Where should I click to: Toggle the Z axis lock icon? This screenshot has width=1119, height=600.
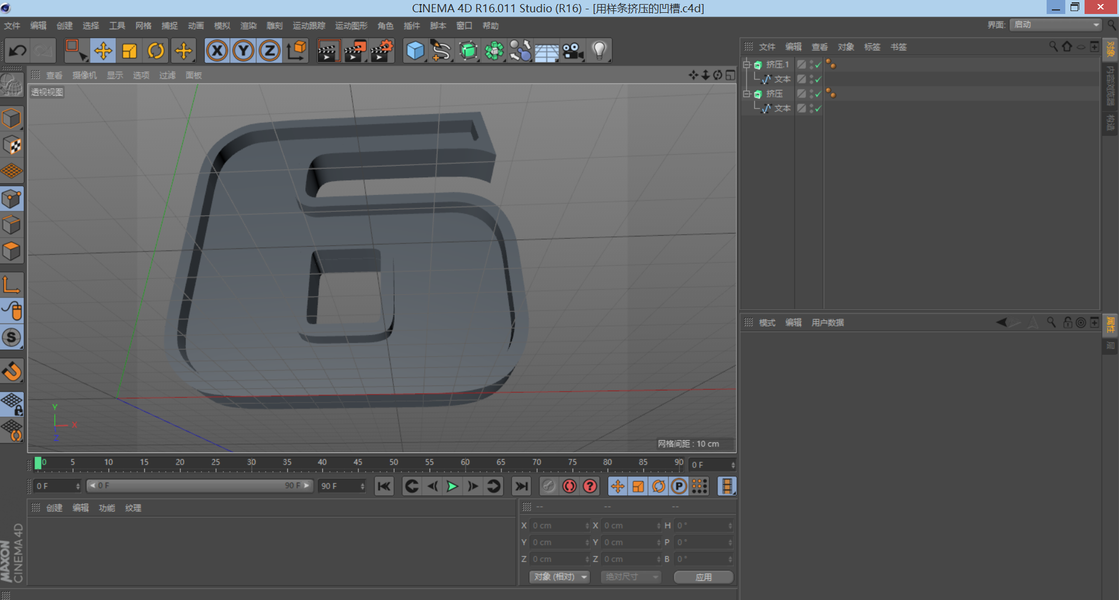(269, 50)
